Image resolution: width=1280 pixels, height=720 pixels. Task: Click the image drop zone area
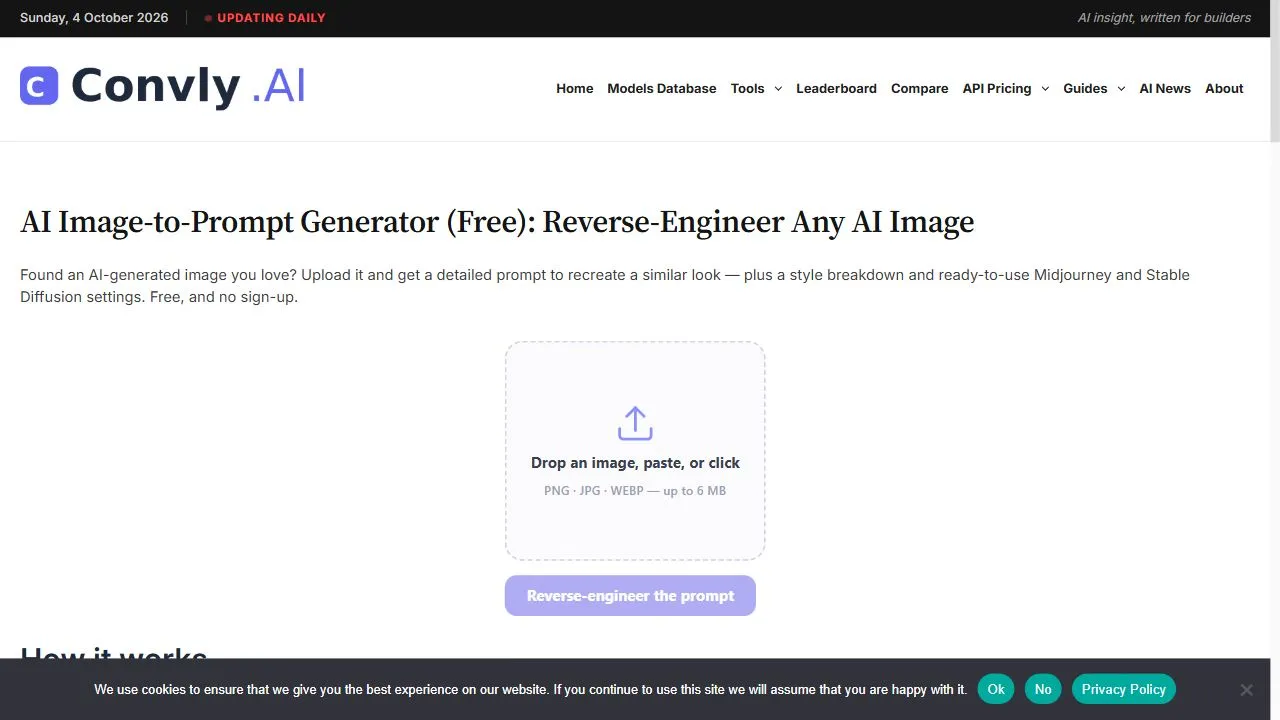635,451
